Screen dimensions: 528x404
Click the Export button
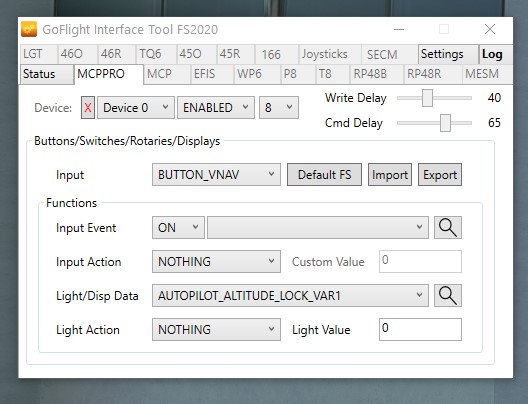click(440, 175)
